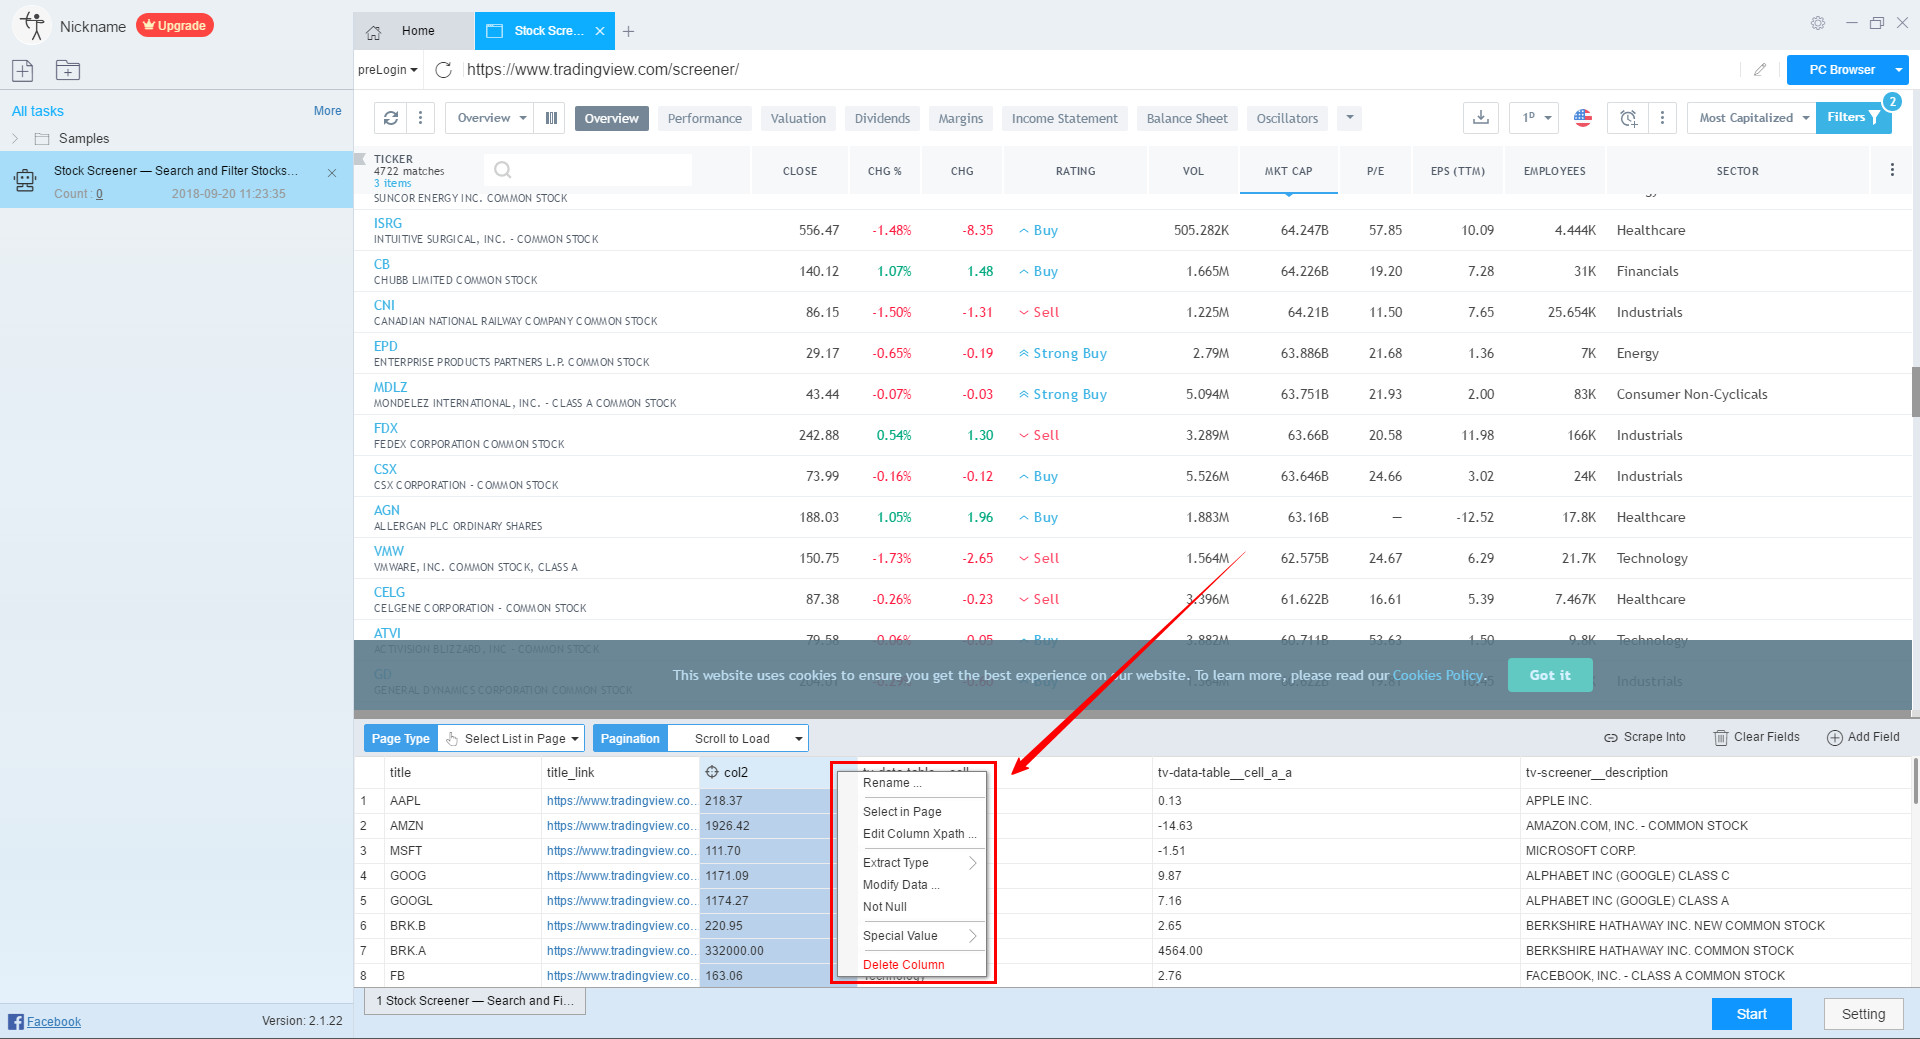The width and height of the screenshot is (1920, 1039).
Task: Click the user avatar icon
Action: [x=32, y=26]
